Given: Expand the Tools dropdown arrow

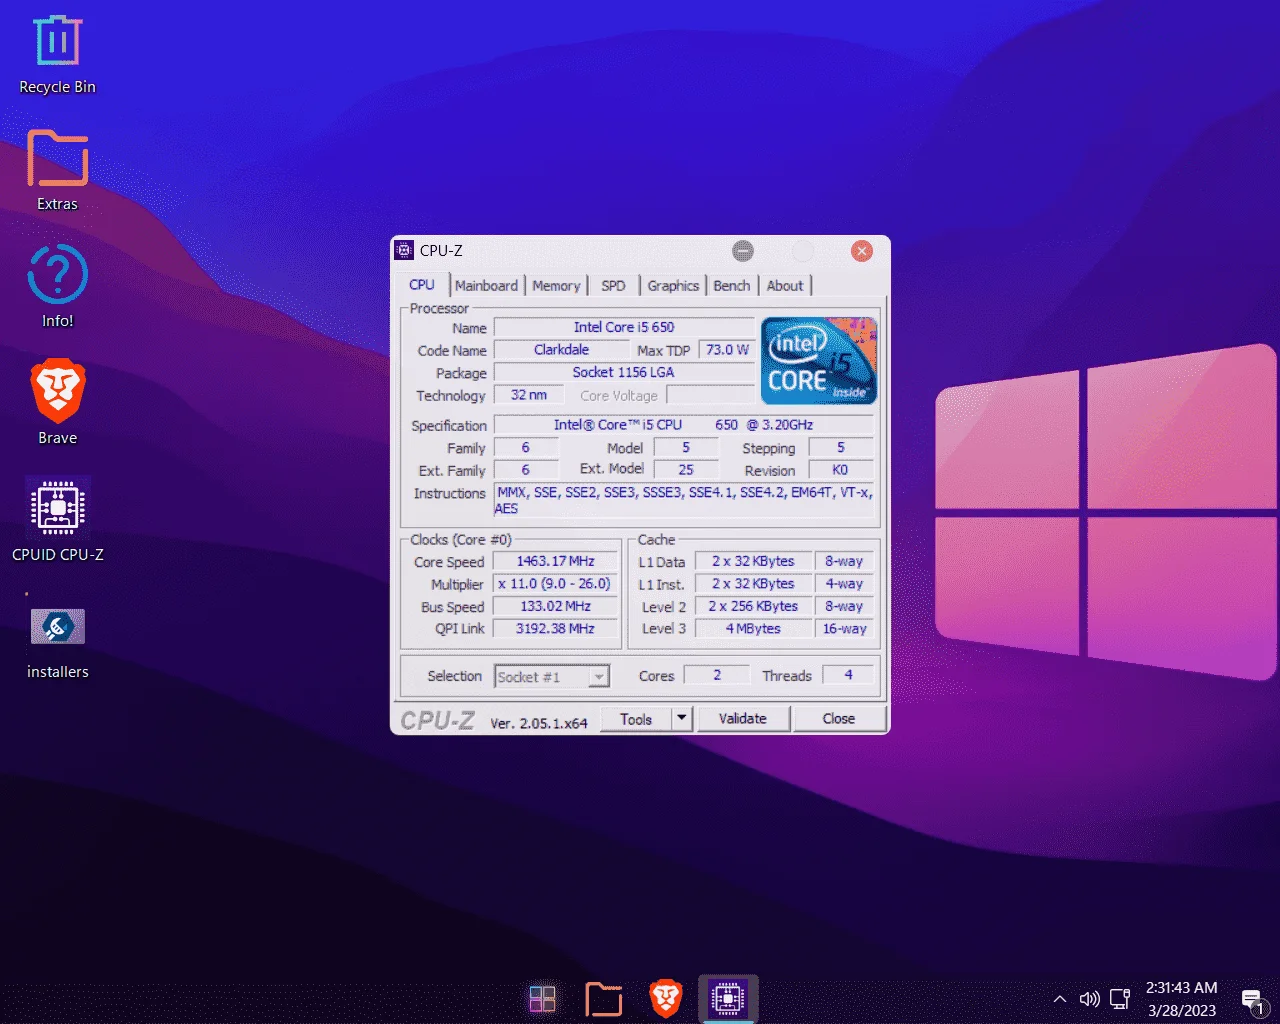Looking at the screenshot, I should [x=682, y=719].
